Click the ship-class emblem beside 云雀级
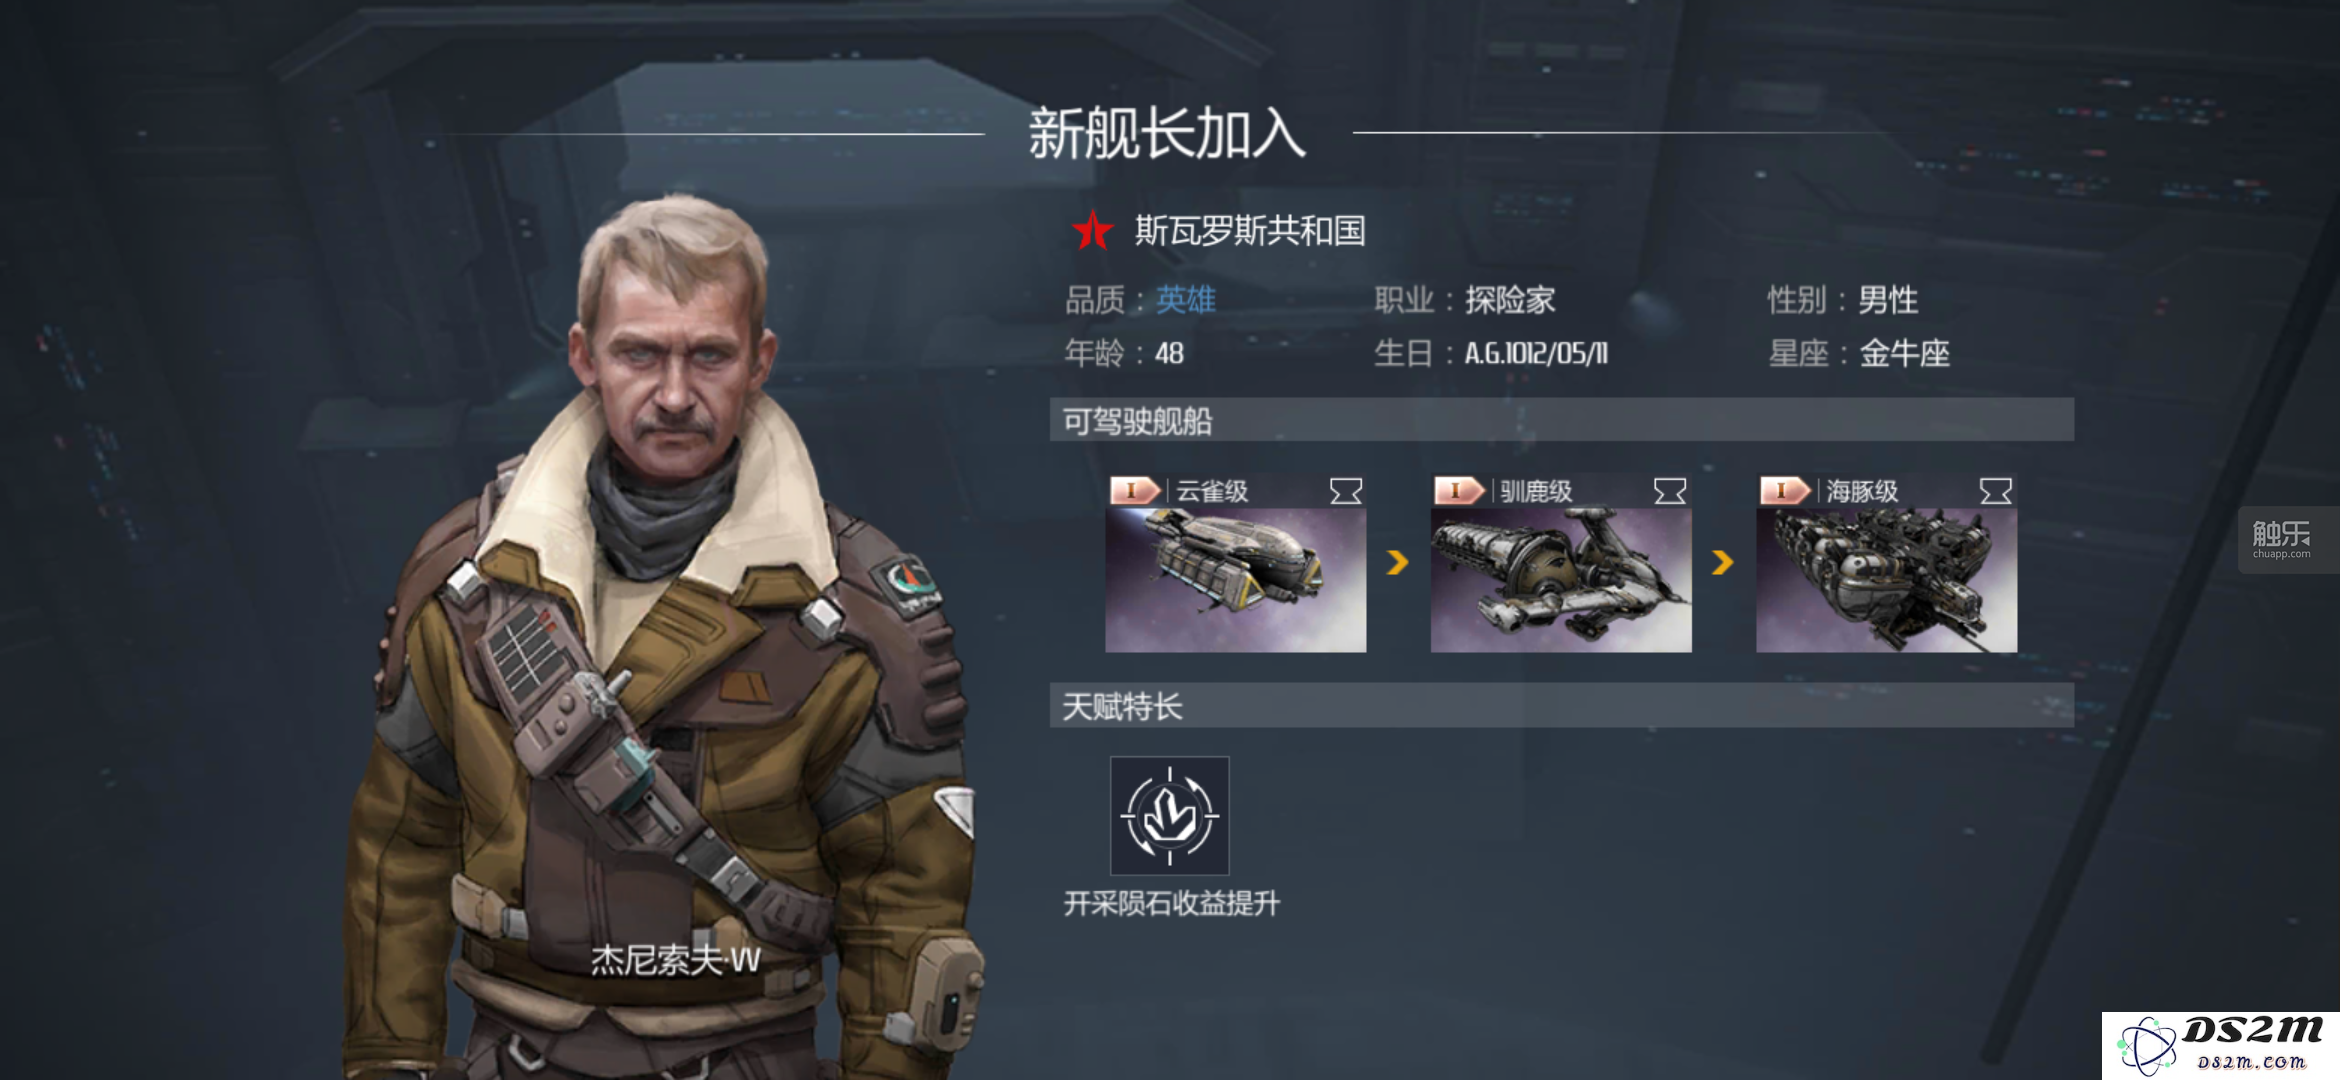Screen dimensions: 2340x1080 pos(1346,491)
